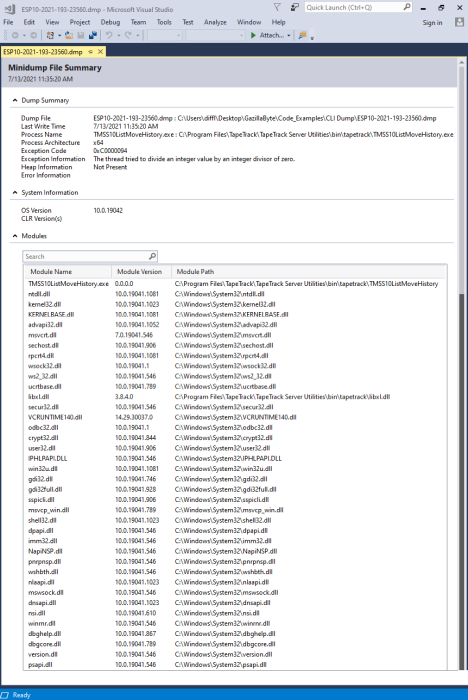Click the Undo toolbar icon
Screen dimensions: 468x700
(x=109, y=35)
